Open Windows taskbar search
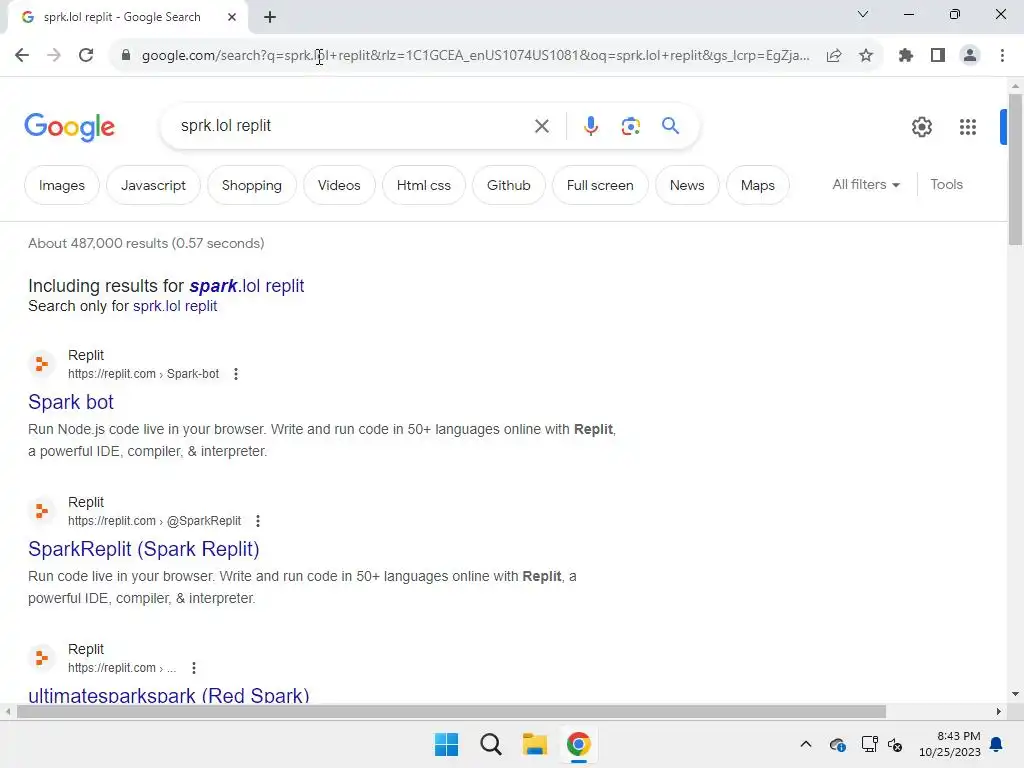The height and width of the screenshot is (768, 1024). (x=490, y=744)
